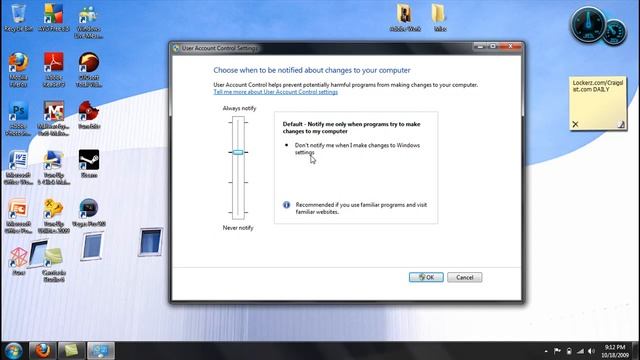The height and width of the screenshot is (360, 640).
Task: Set the UAC slider to Never notify bottom tick
Action: [x=238, y=213]
